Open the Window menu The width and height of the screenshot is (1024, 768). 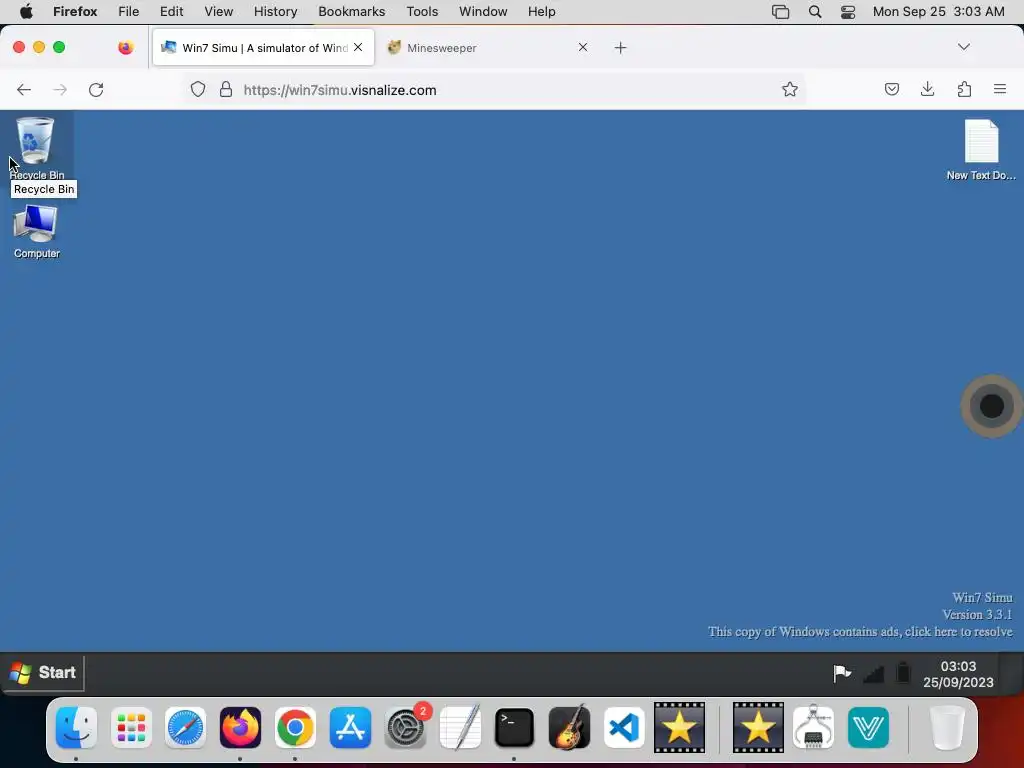(483, 11)
